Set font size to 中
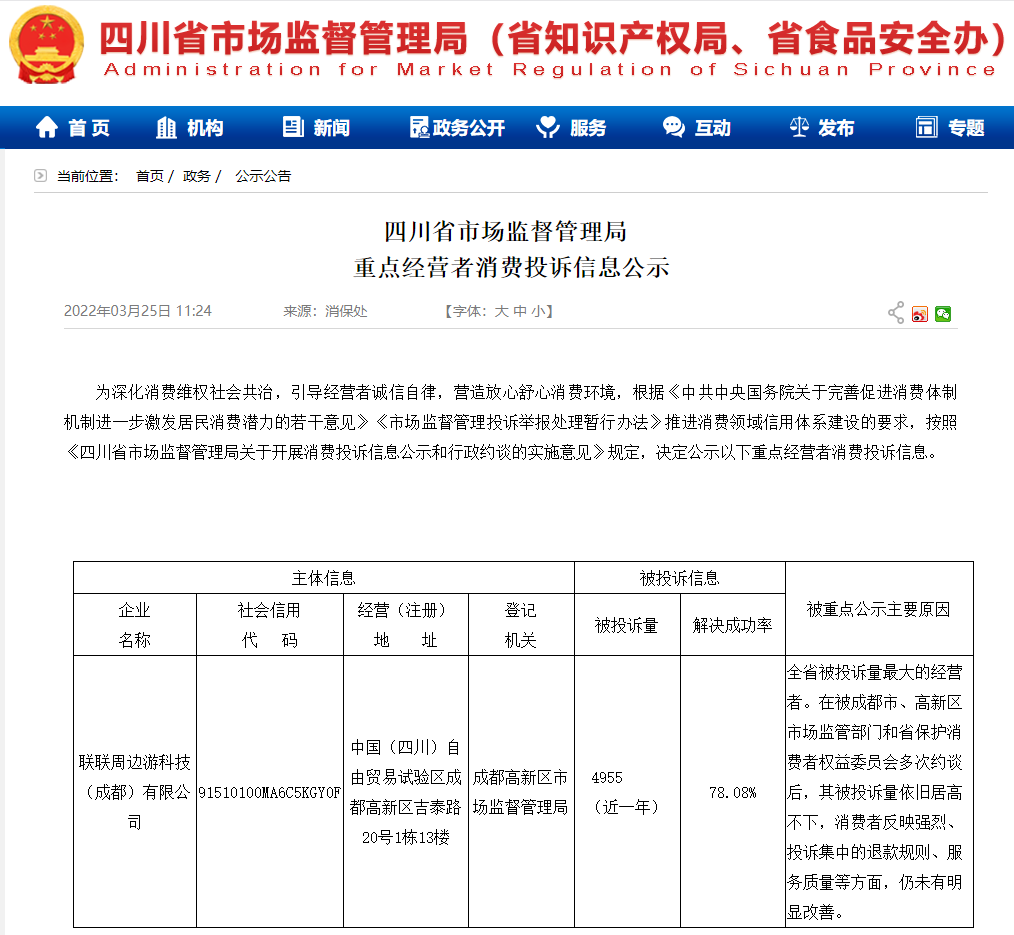Viewport: 1014px width, 935px height. (x=519, y=312)
